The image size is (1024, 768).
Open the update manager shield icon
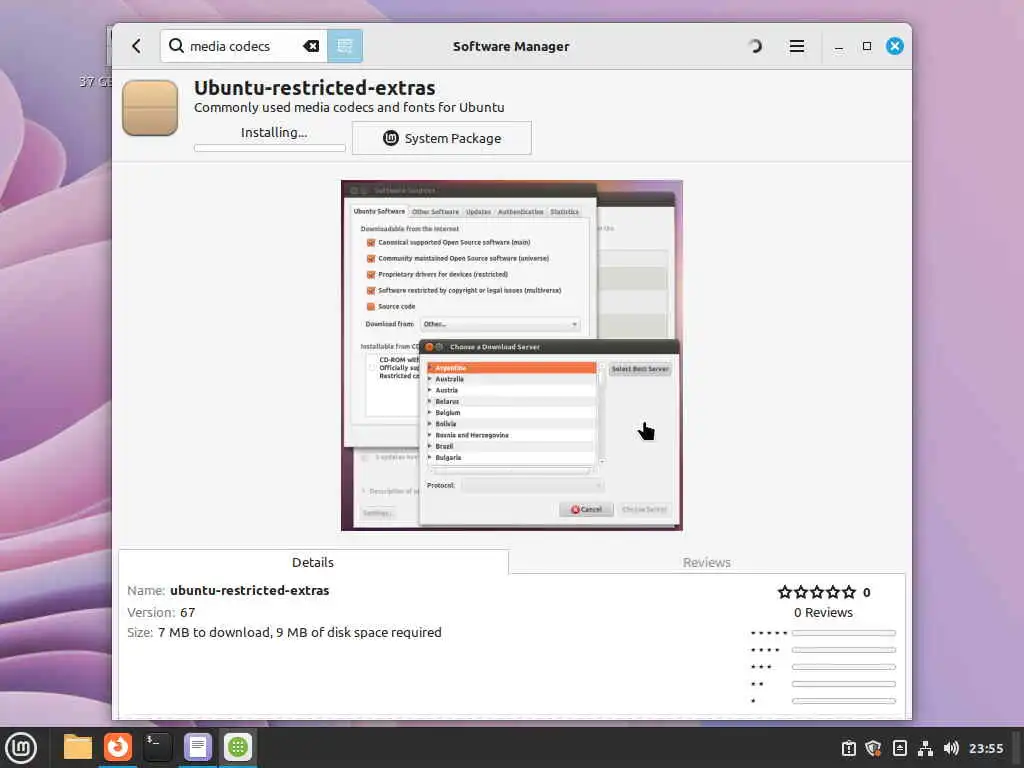(874, 748)
